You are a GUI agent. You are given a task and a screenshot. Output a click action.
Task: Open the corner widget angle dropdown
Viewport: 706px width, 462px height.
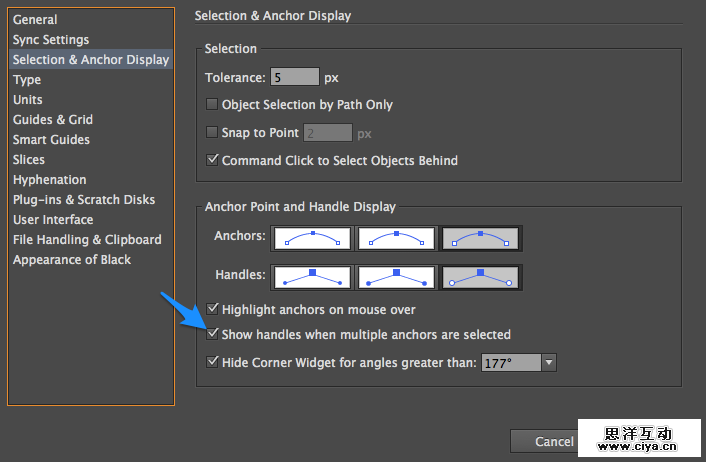click(x=548, y=362)
